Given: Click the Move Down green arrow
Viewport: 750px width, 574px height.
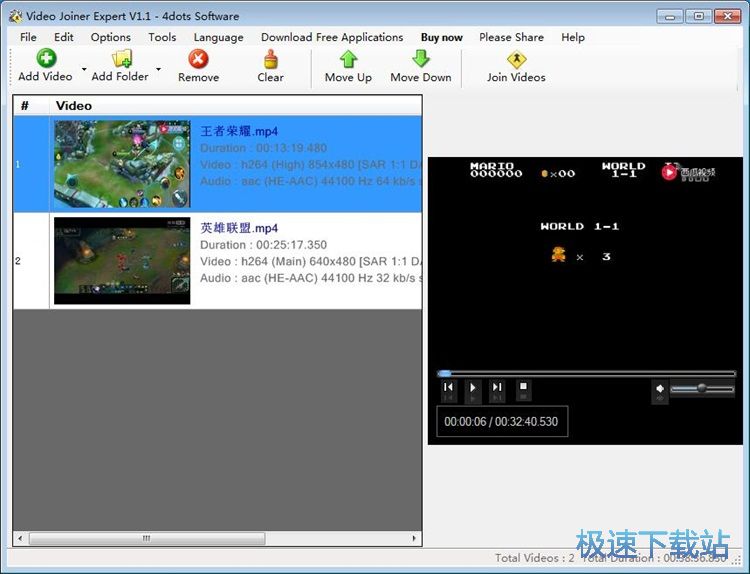Looking at the screenshot, I should [x=421, y=59].
